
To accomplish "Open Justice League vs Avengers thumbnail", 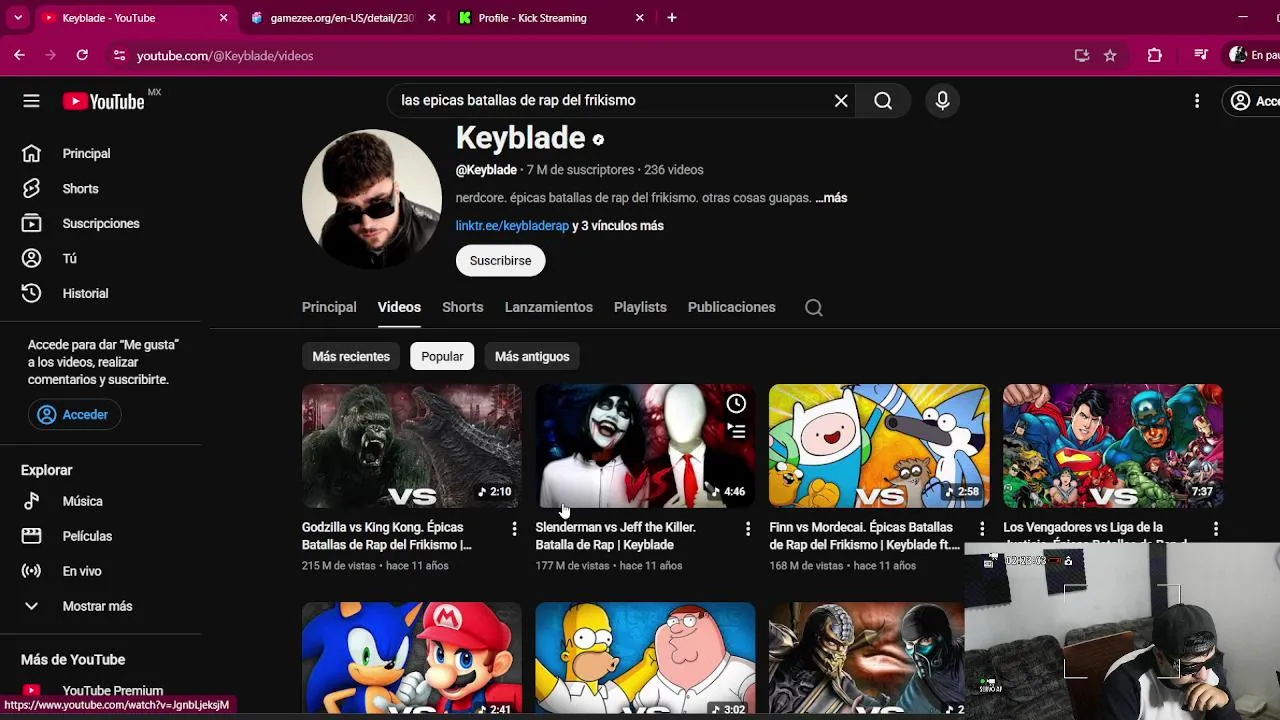I will (1113, 446).
